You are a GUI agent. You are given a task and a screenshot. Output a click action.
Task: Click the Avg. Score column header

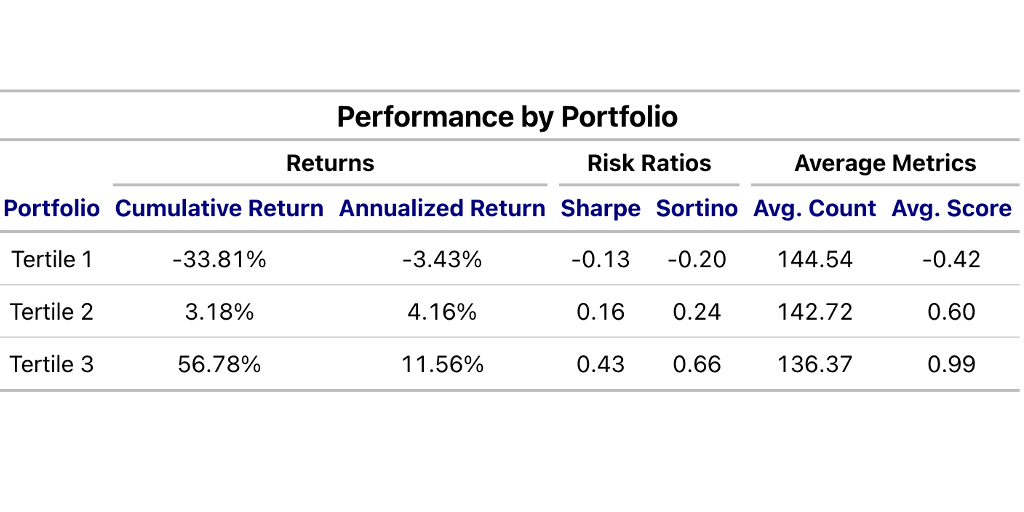[951, 209]
